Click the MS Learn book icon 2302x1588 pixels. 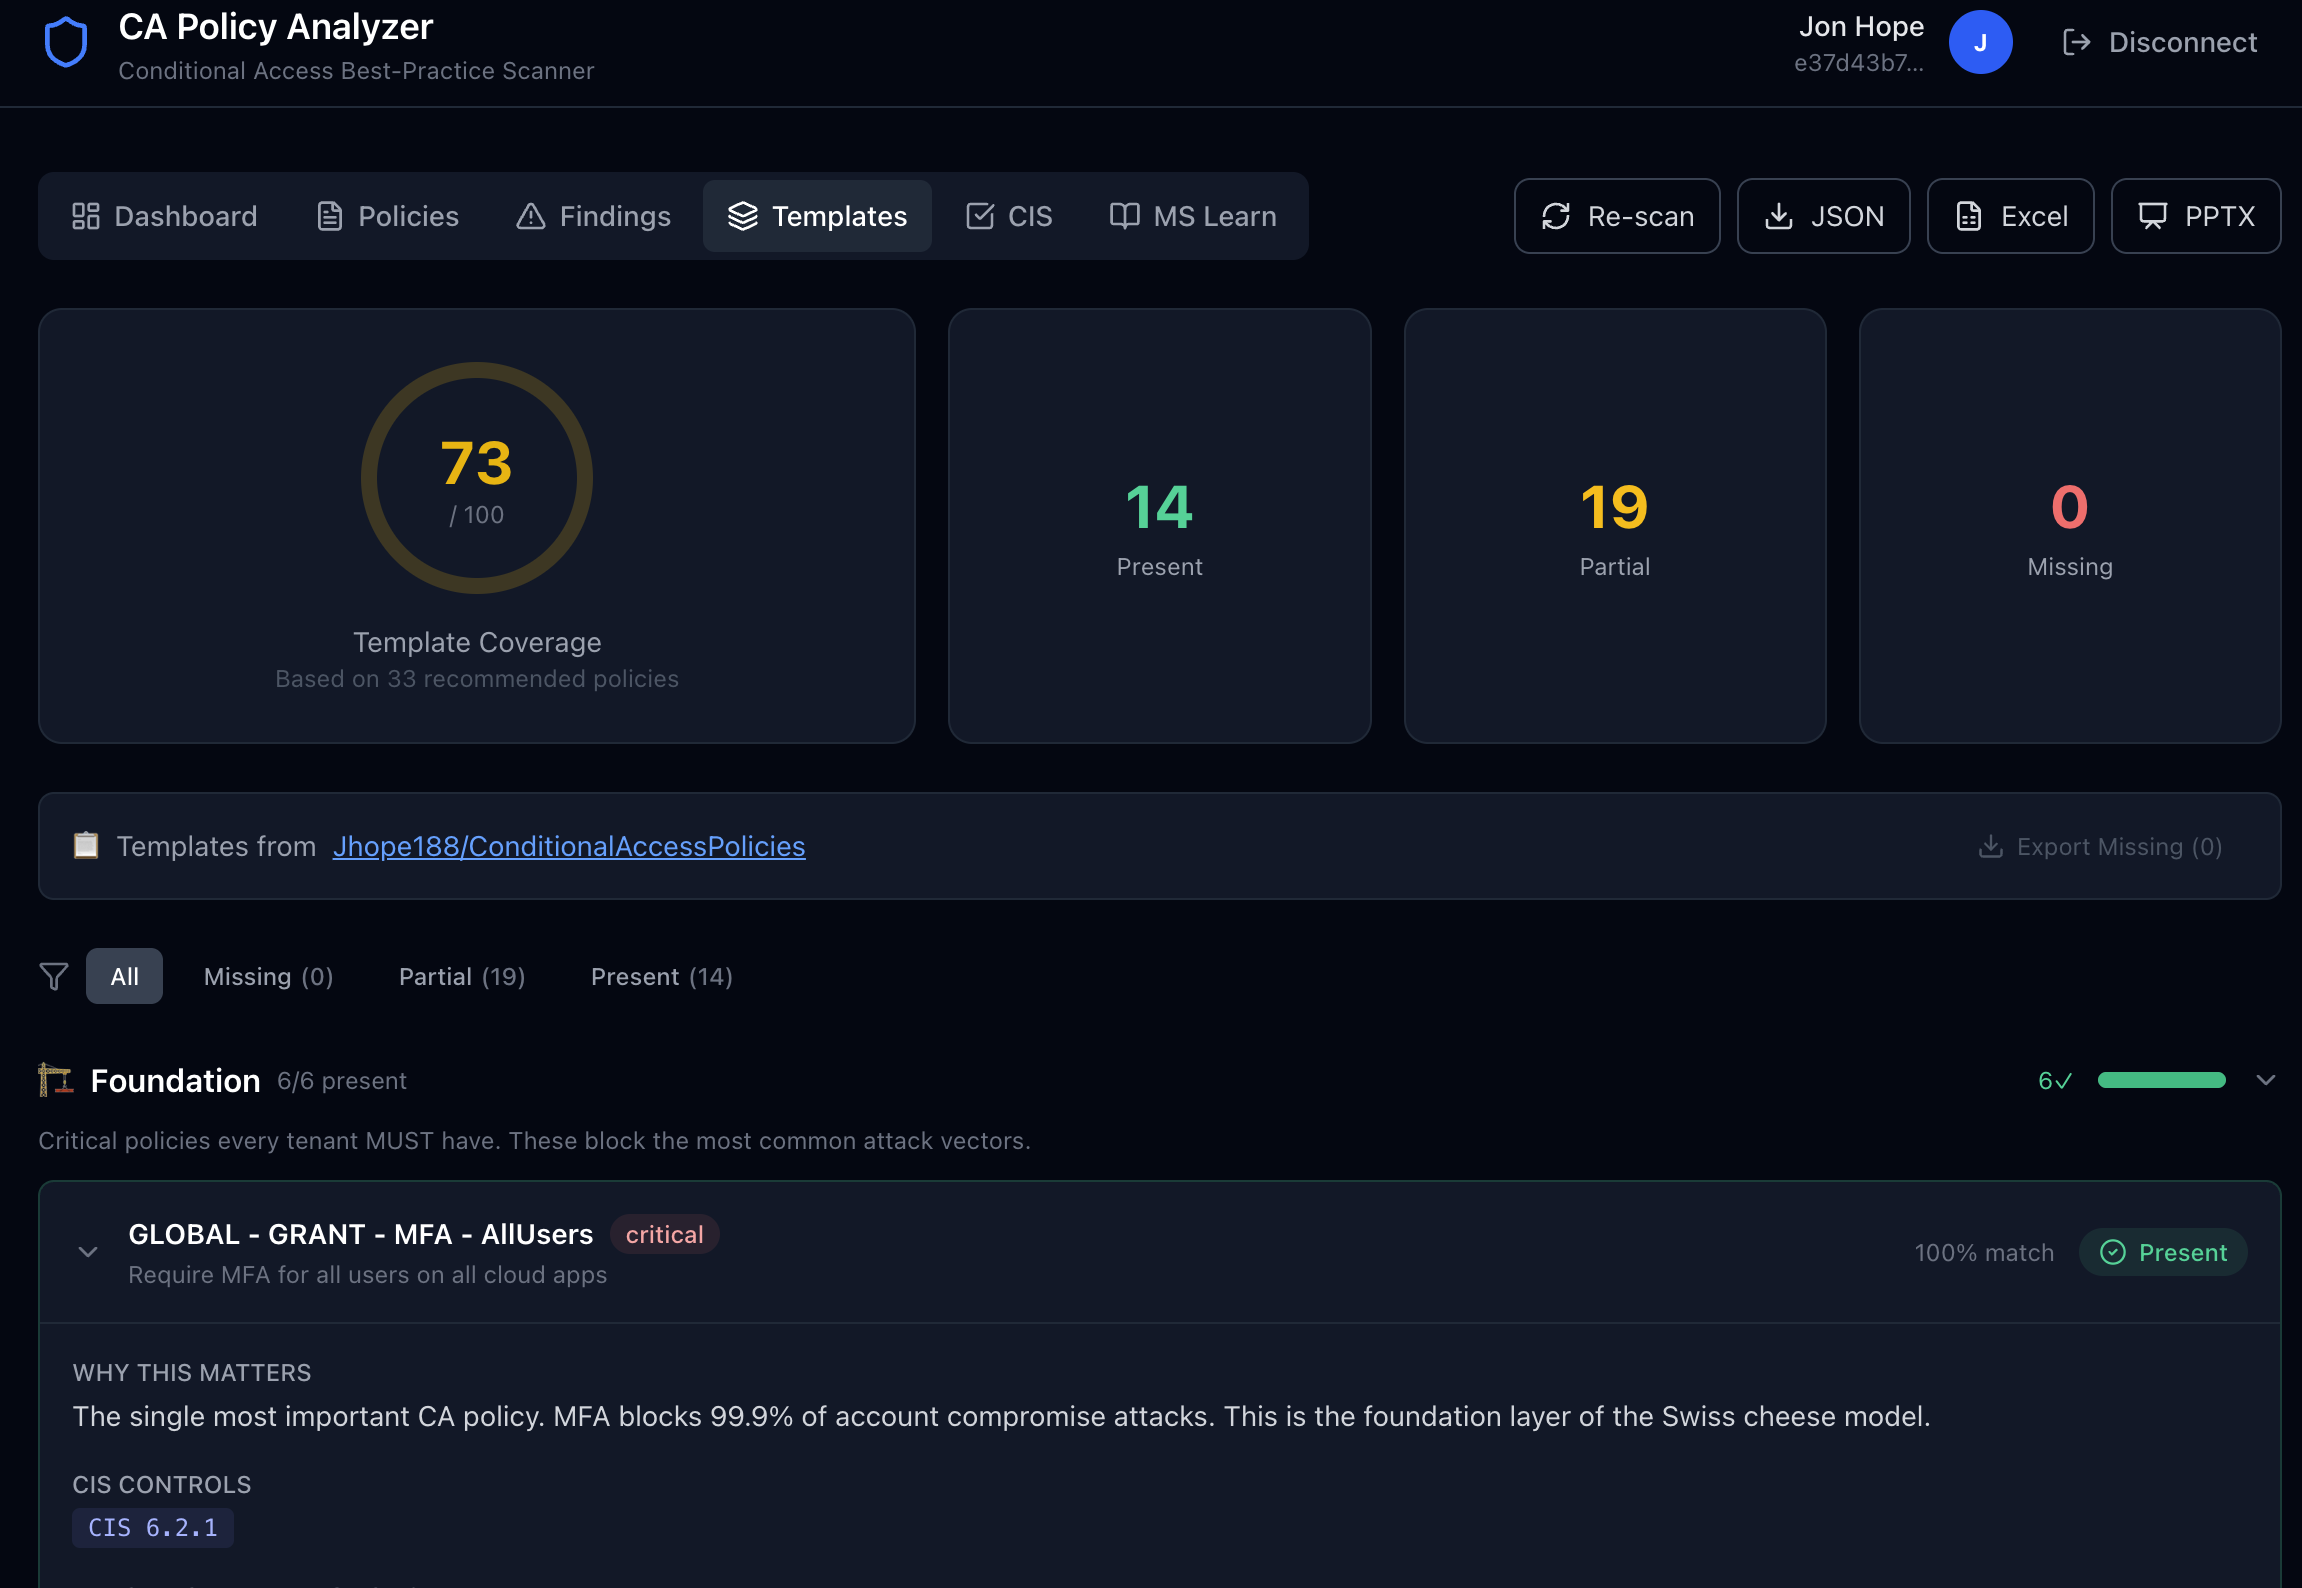click(1125, 216)
